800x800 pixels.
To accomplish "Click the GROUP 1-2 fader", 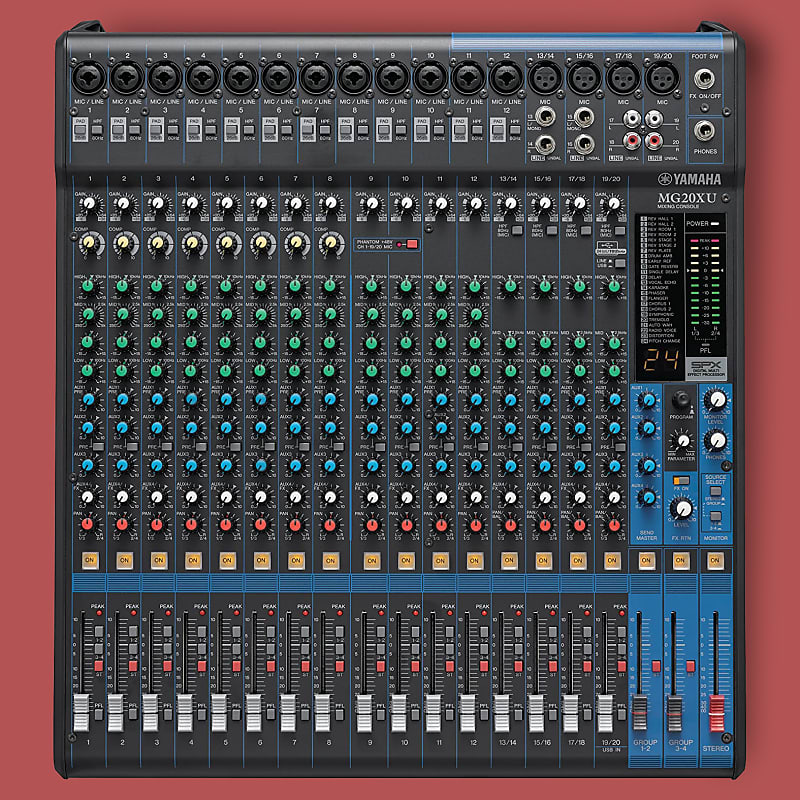I will coord(639,712).
